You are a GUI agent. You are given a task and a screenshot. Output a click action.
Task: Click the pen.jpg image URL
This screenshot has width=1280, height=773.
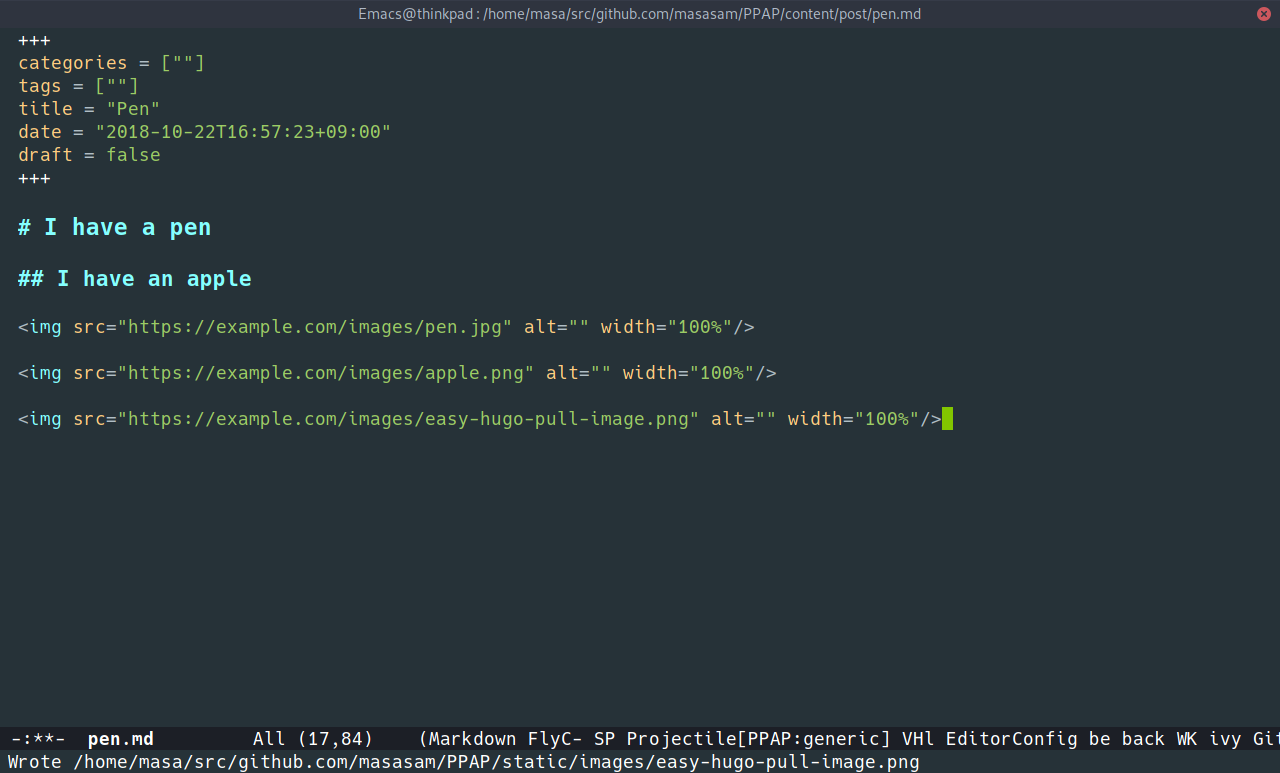[x=316, y=327]
